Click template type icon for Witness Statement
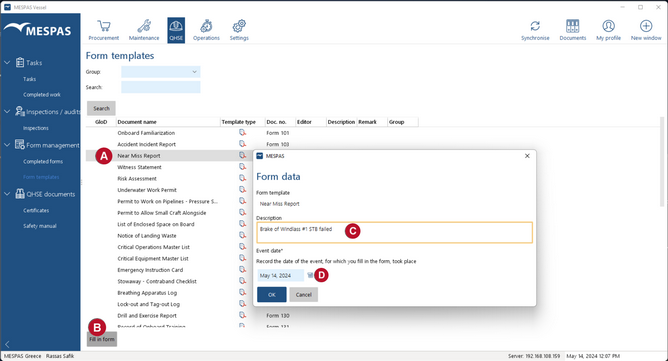668x361 pixels. coord(242,167)
